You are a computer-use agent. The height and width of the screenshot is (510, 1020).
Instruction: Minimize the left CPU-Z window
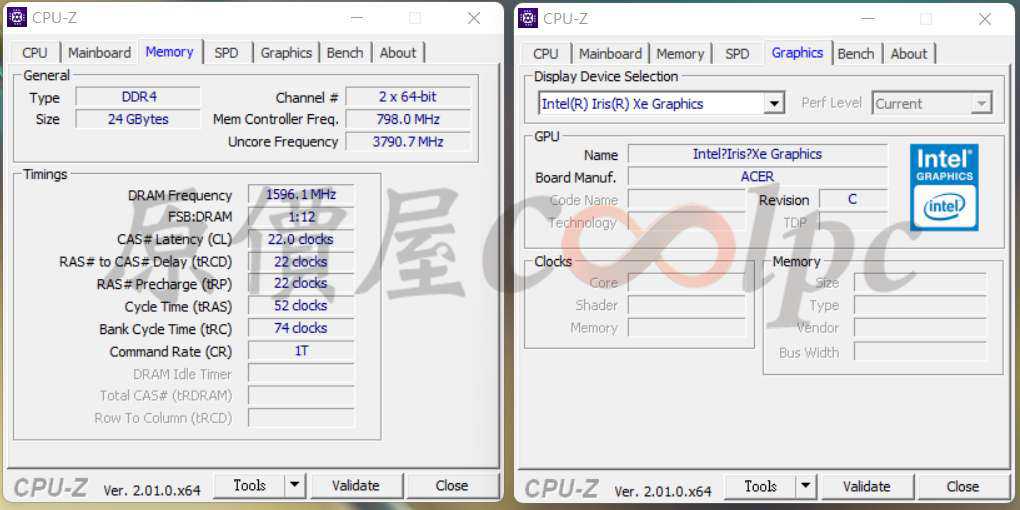pyautogui.click(x=356, y=18)
